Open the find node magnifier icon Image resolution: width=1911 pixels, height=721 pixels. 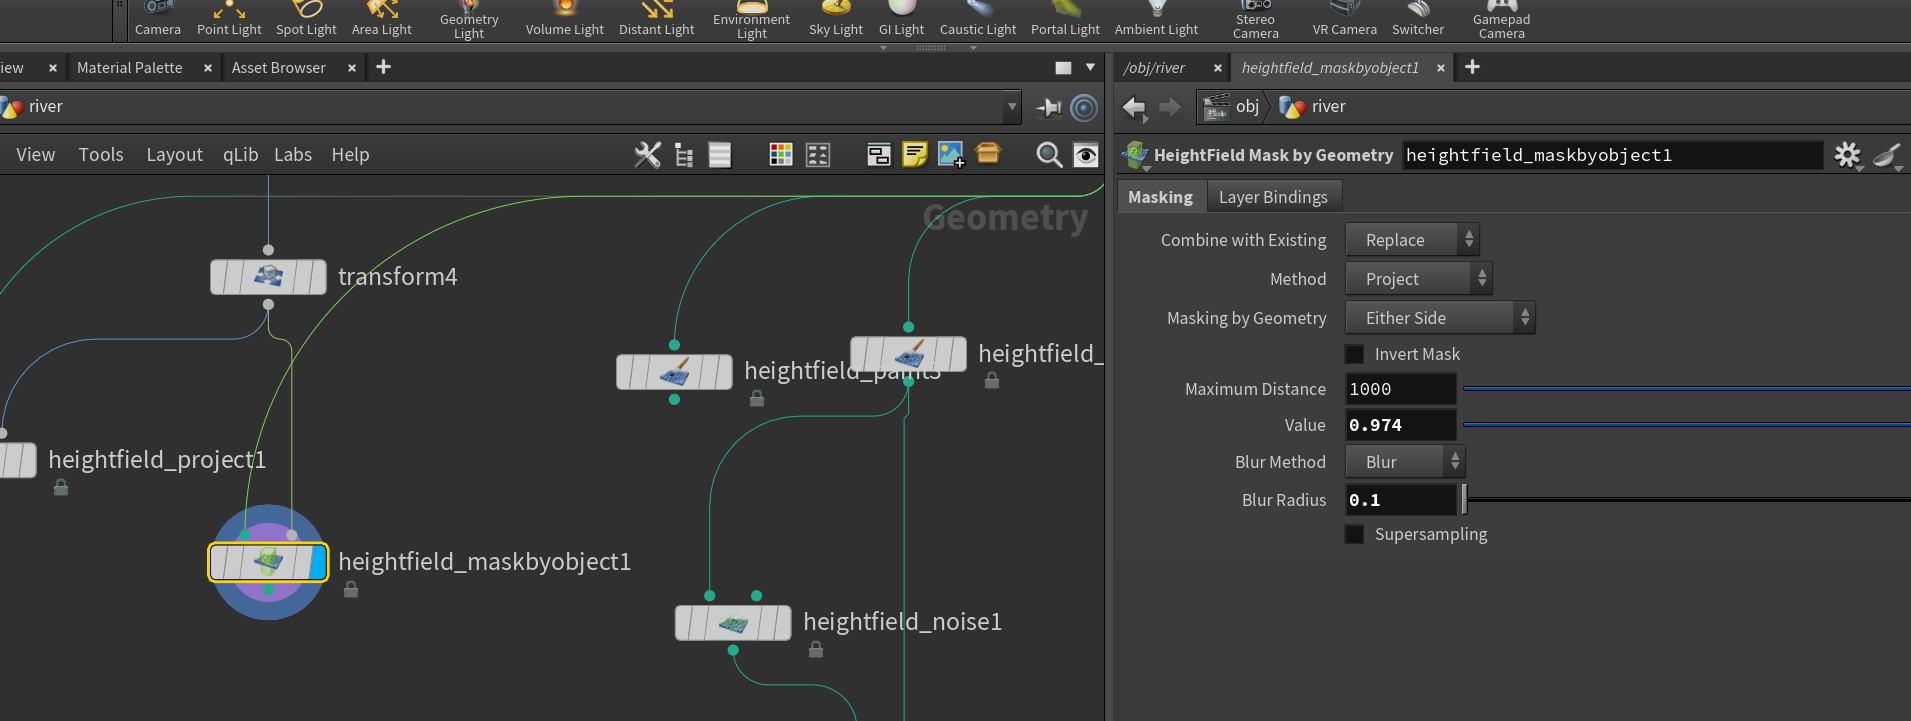(x=1049, y=154)
